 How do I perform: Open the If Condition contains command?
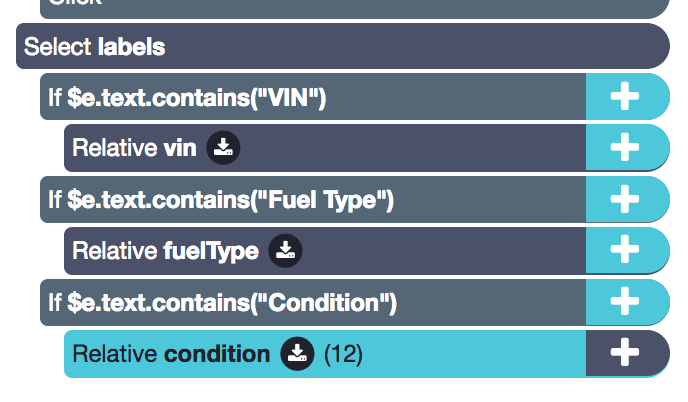pyautogui.click(x=313, y=302)
